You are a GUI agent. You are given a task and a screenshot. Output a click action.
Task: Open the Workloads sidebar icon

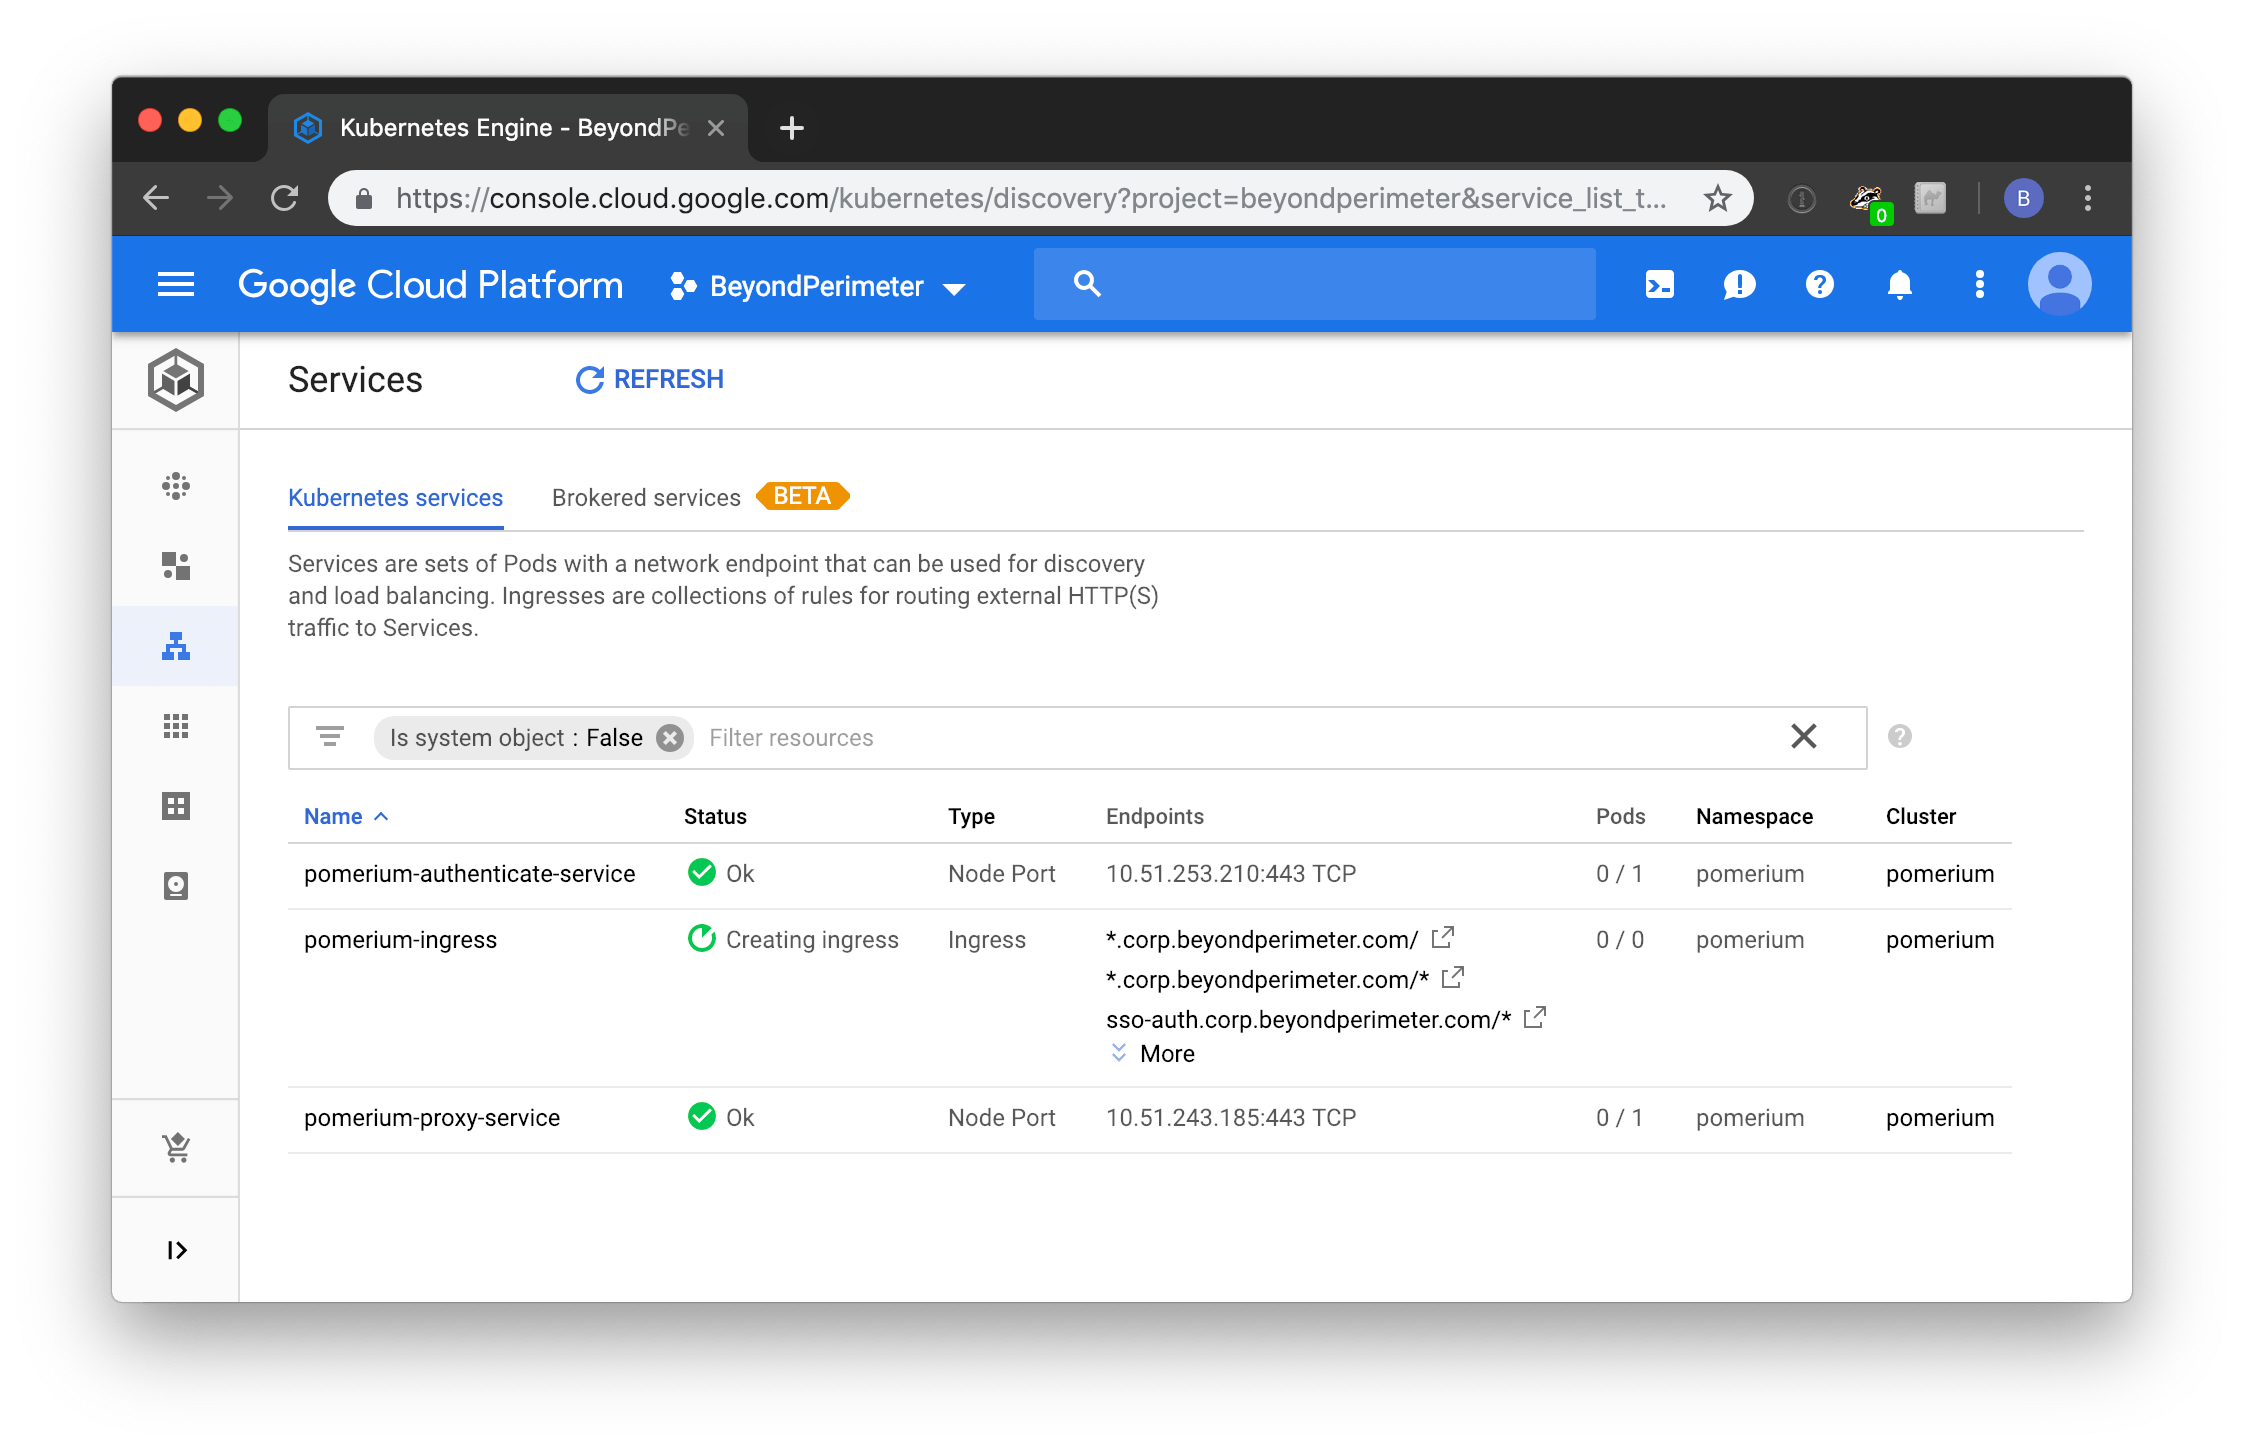[176, 566]
